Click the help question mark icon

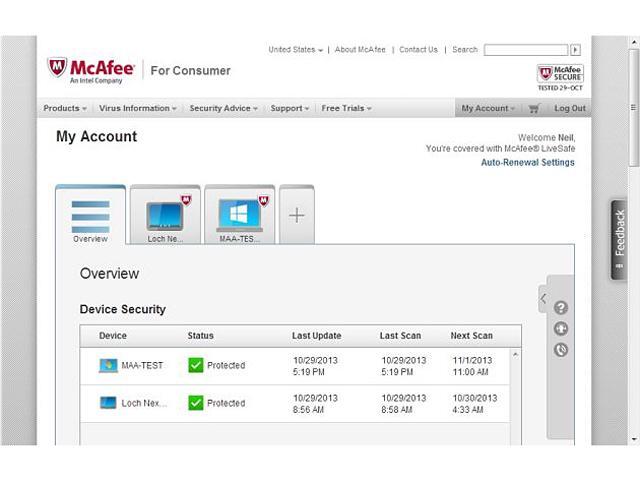[x=561, y=308]
